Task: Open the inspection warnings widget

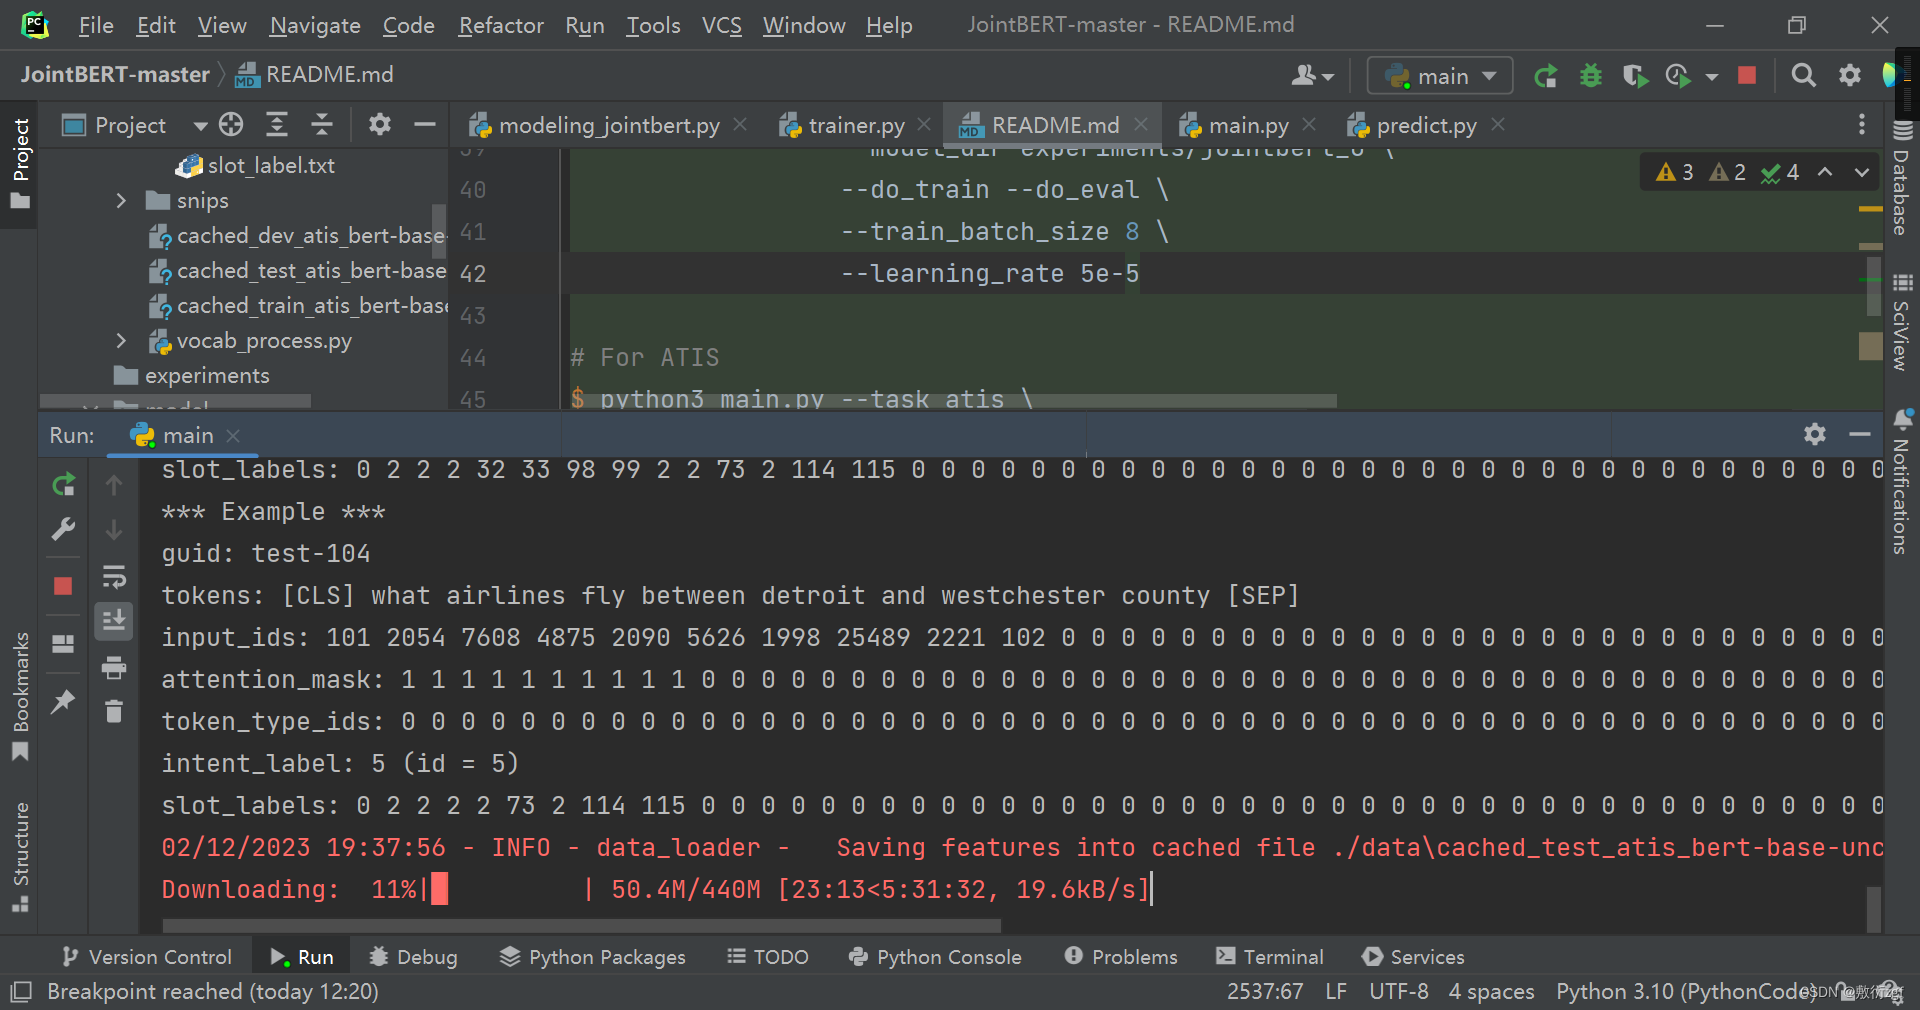Action: pos(1727,172)
